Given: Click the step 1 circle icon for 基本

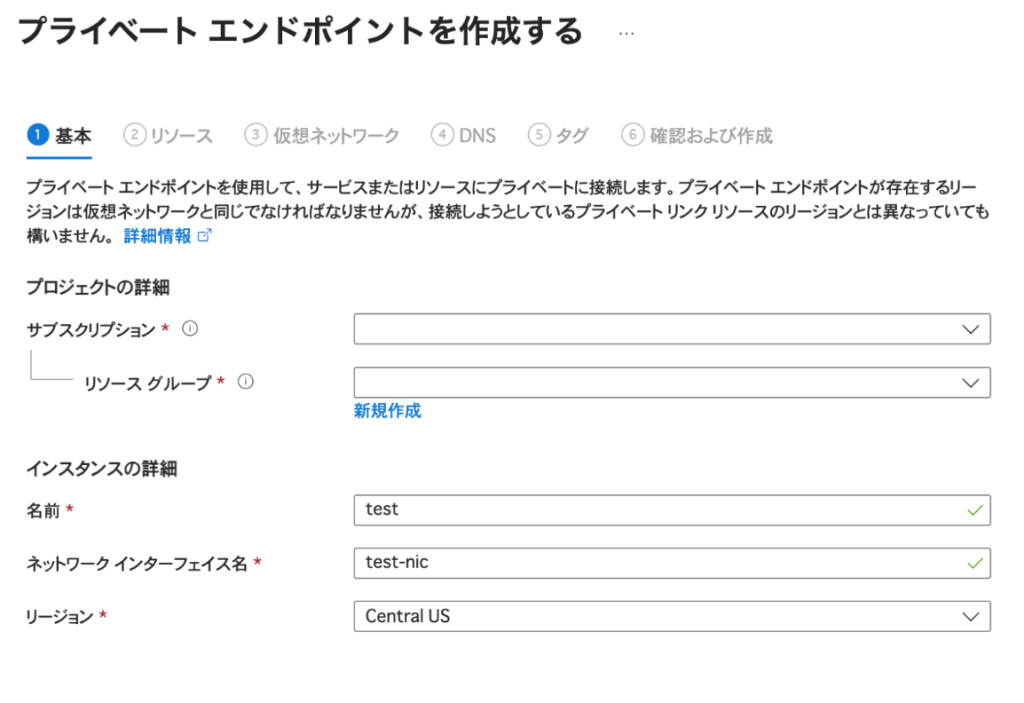Looking at the screenshot, I should [x=38, y=135].
